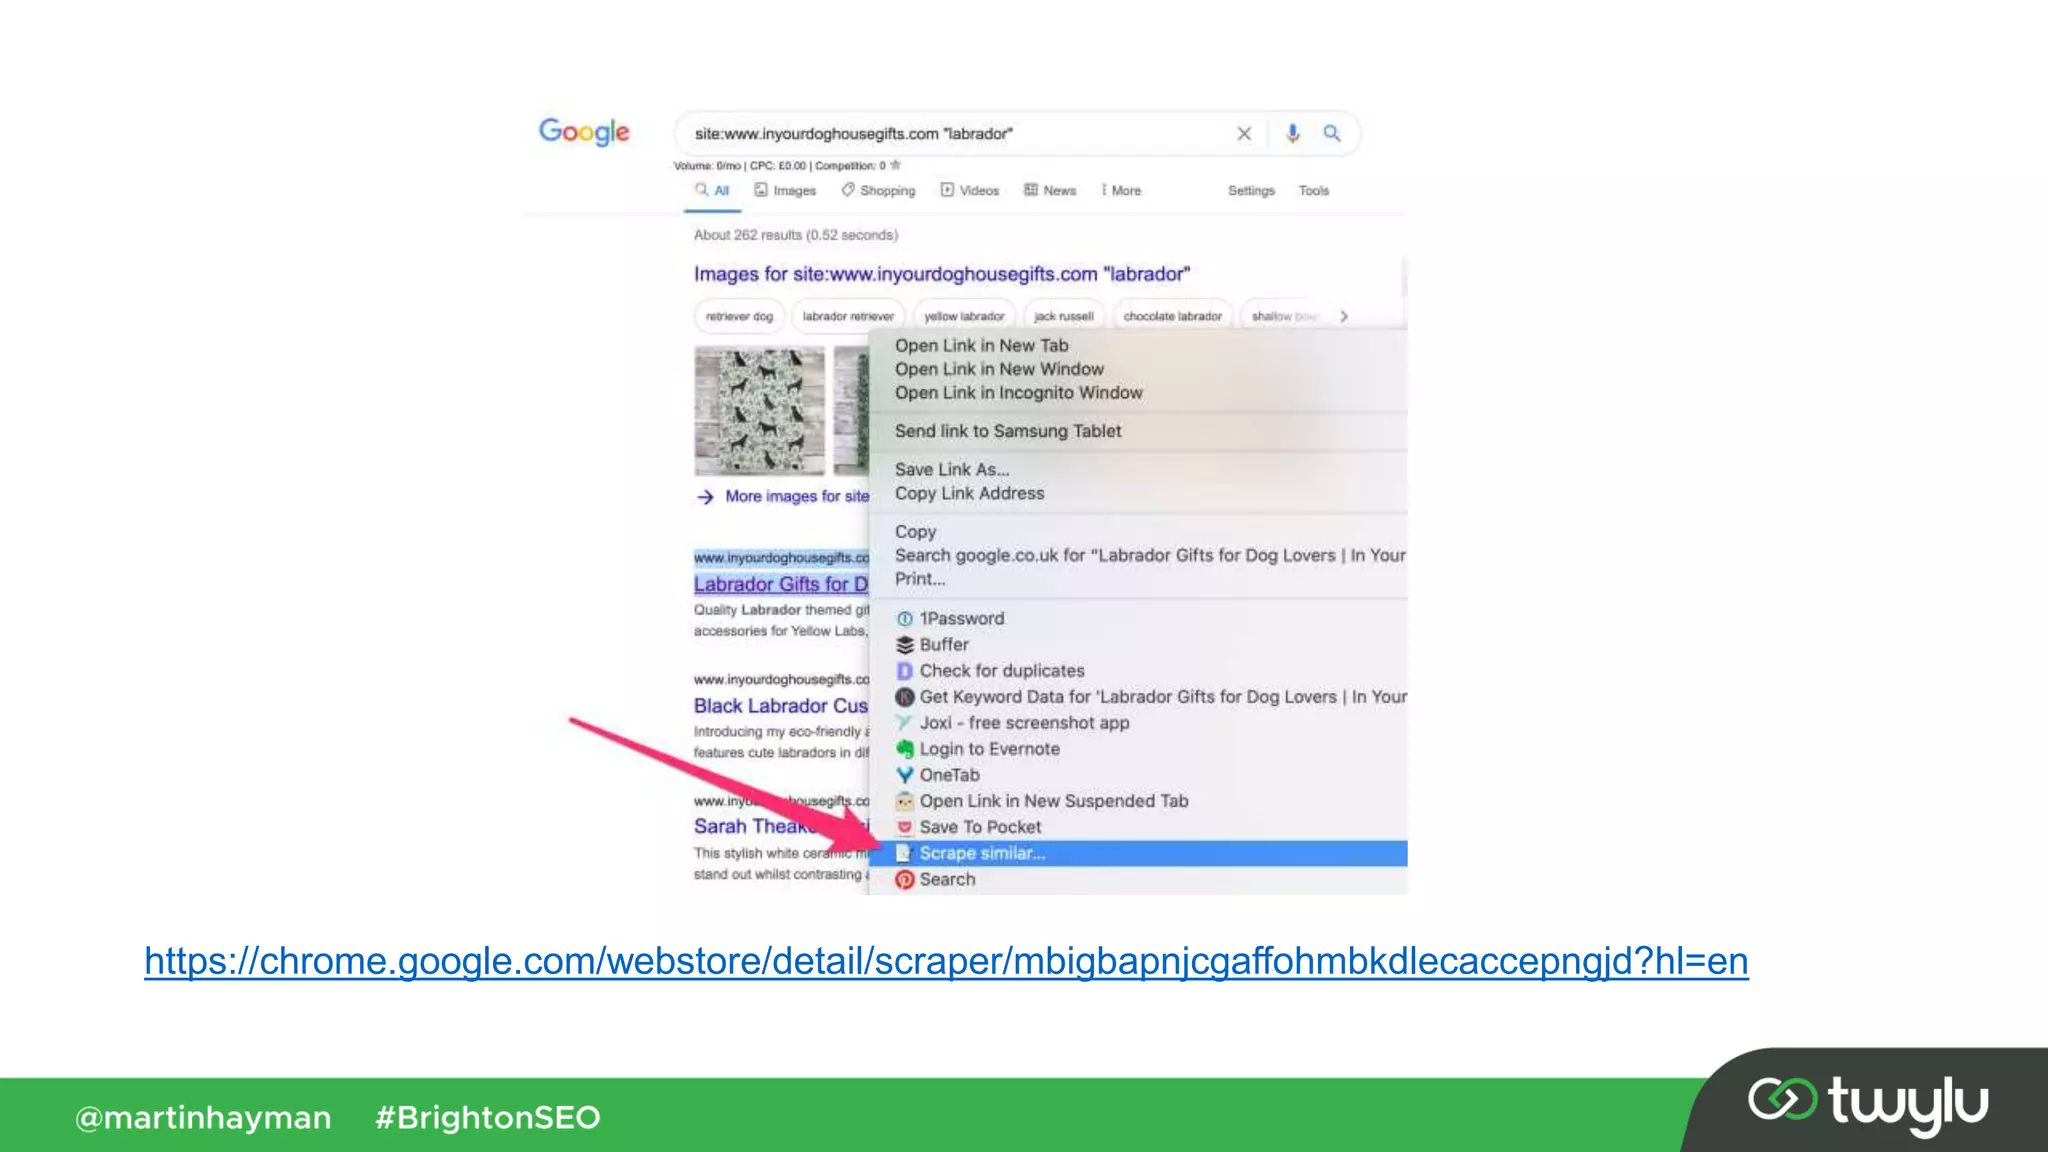Choose 'Scrape similar...' menu entry text
The width and height of the screenshot is (2048, 1152).
click(x=982, y=853)
